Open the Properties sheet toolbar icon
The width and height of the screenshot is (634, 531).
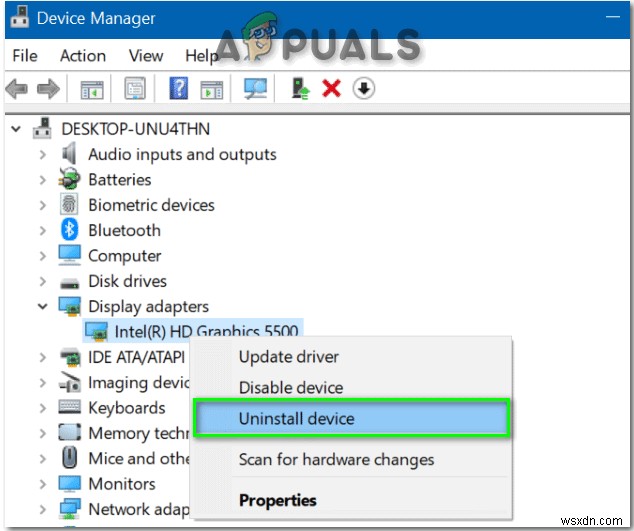pyautogui.click(x=135, y=88)
